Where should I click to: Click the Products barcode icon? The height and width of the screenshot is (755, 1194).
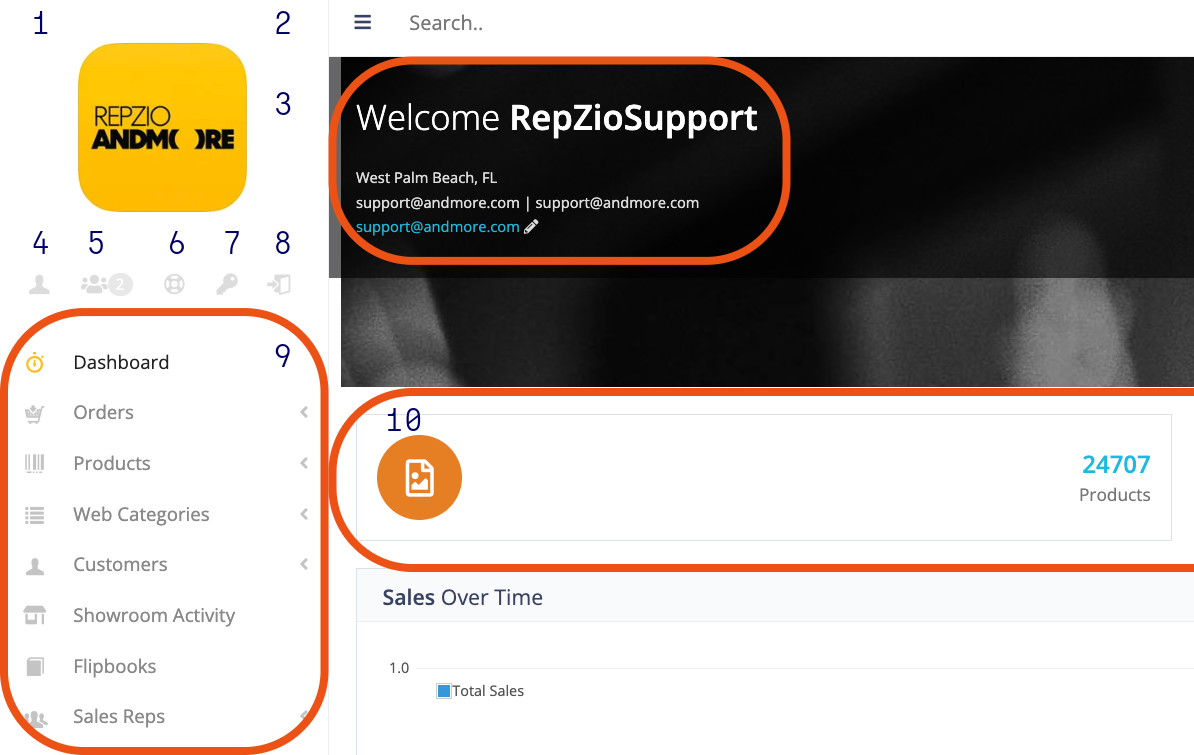coord(35,463)
